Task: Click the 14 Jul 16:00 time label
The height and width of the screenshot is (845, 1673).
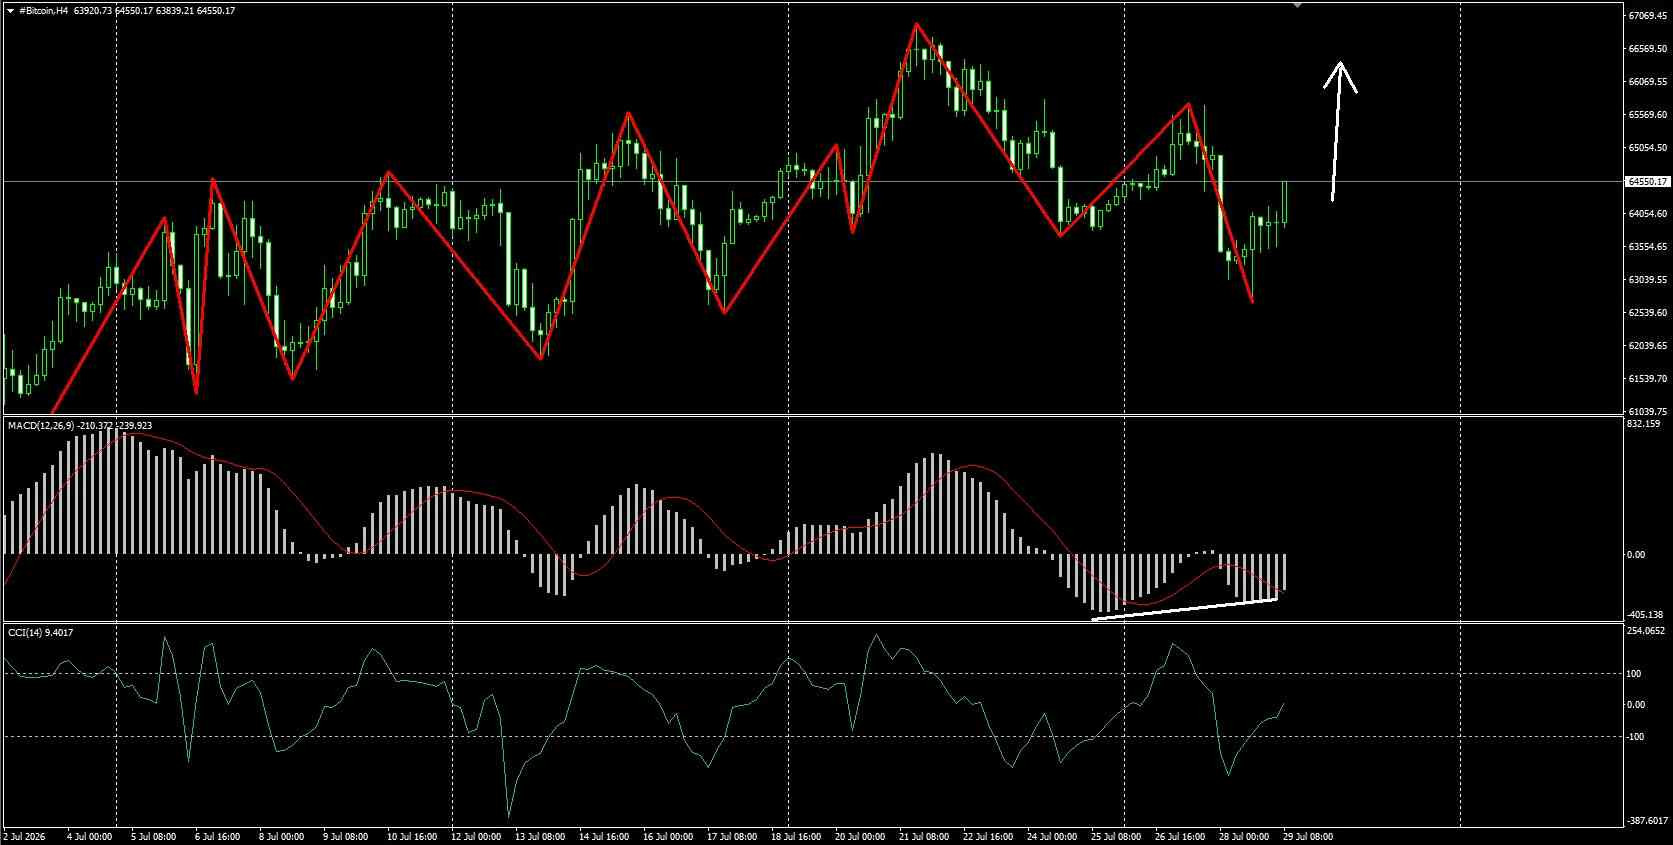Action: [x=603, y=837]
